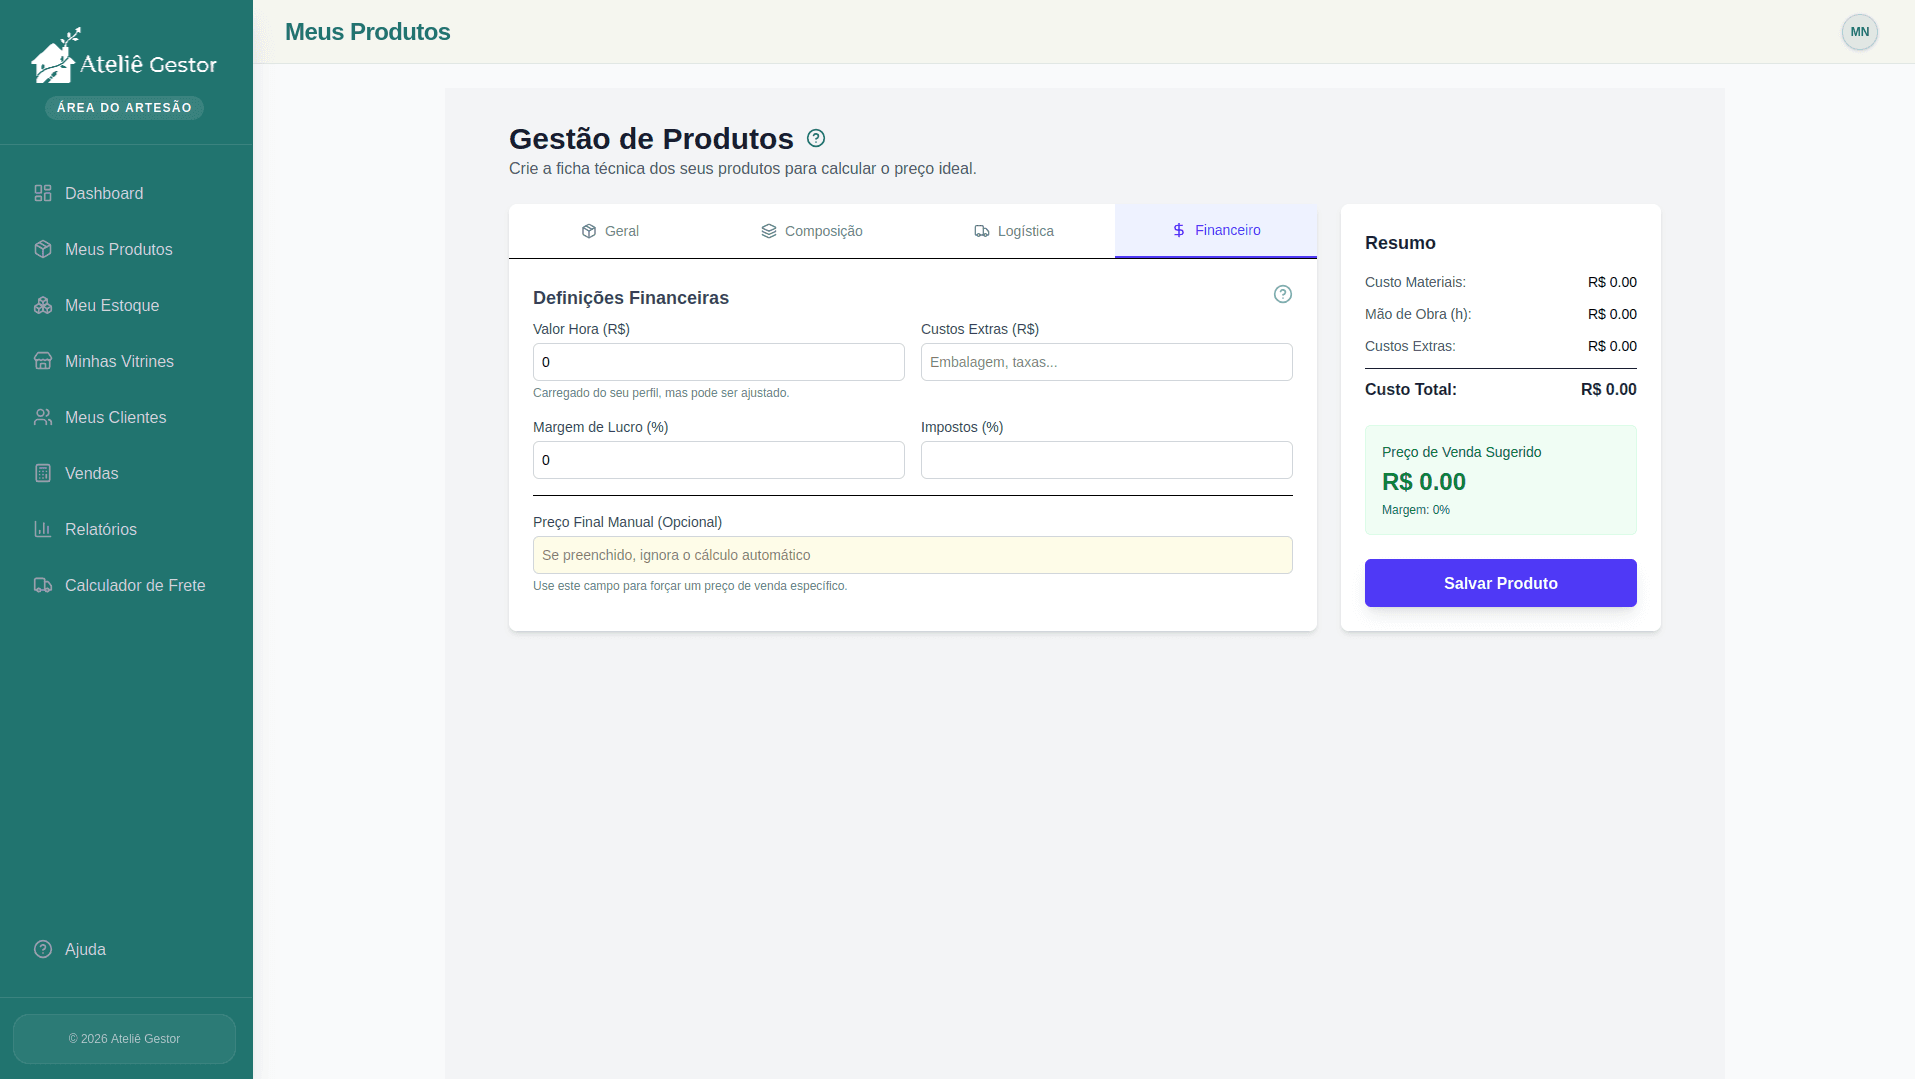Click the Calculador de Frete truck icon
This screenshot has width=1915, height=1079.
click(x=43, y=585)
